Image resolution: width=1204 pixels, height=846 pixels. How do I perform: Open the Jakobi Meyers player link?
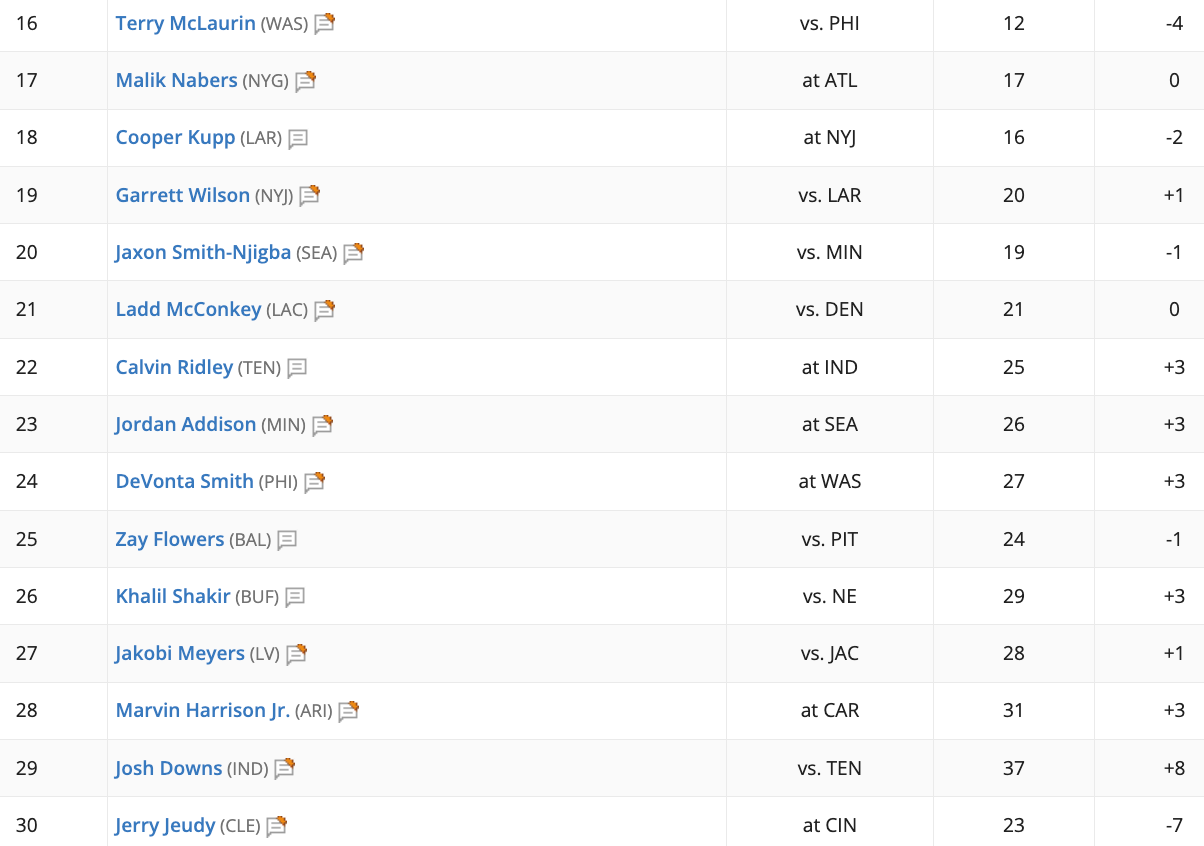180,653
